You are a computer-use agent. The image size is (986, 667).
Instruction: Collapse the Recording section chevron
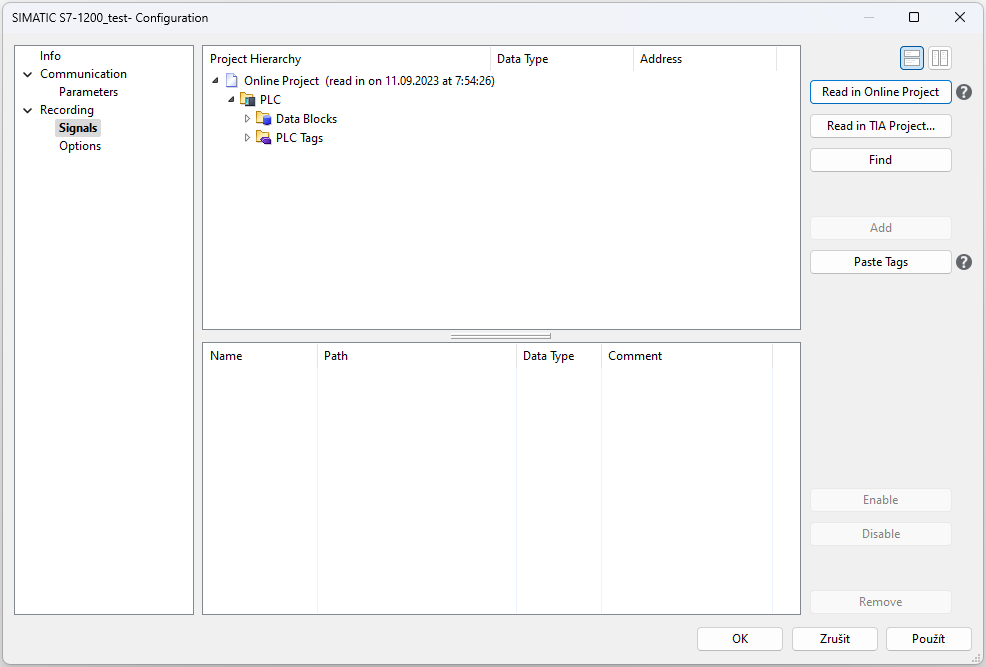pyautogui.click(x=28, y=110)
